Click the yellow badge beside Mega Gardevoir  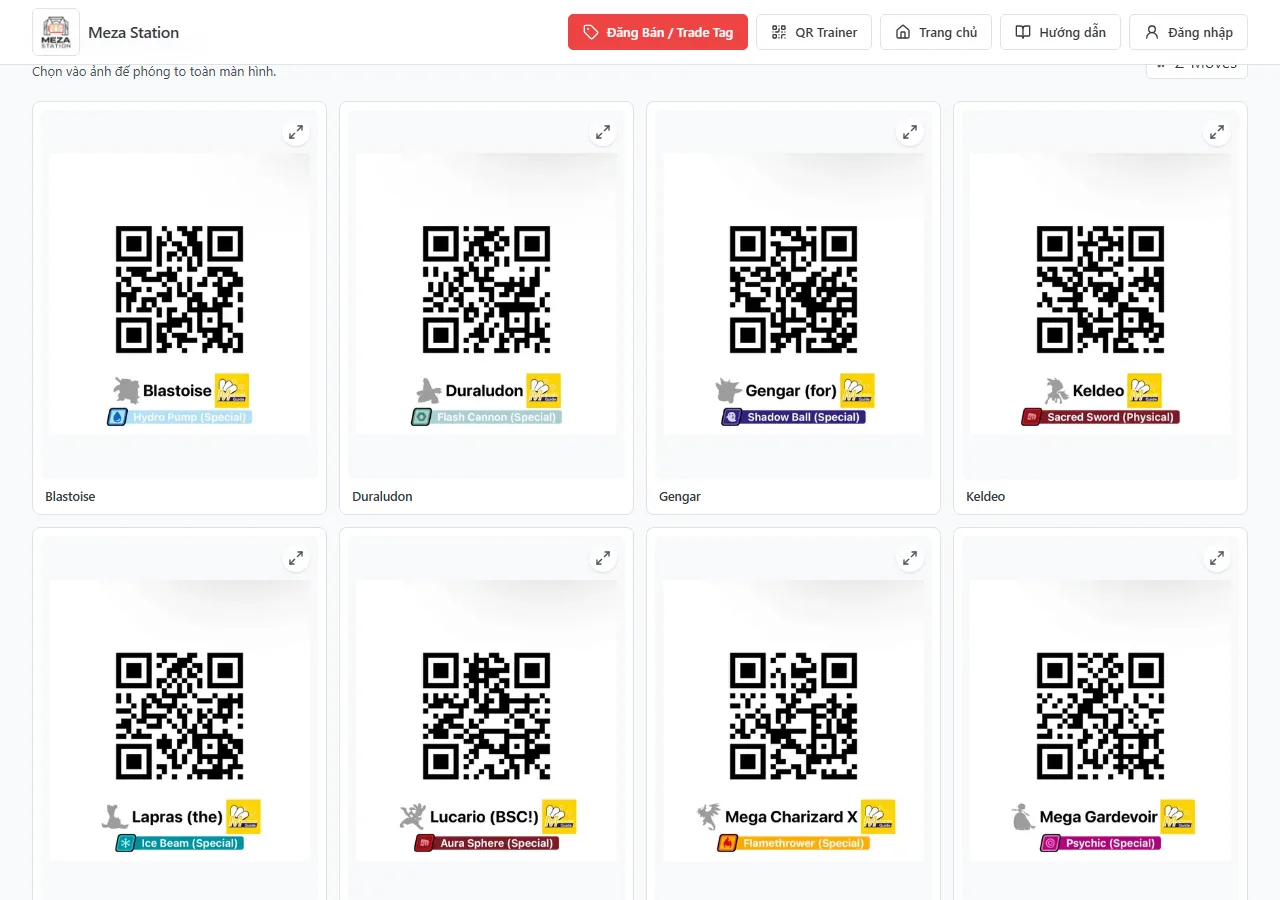tap(1178, 816)
